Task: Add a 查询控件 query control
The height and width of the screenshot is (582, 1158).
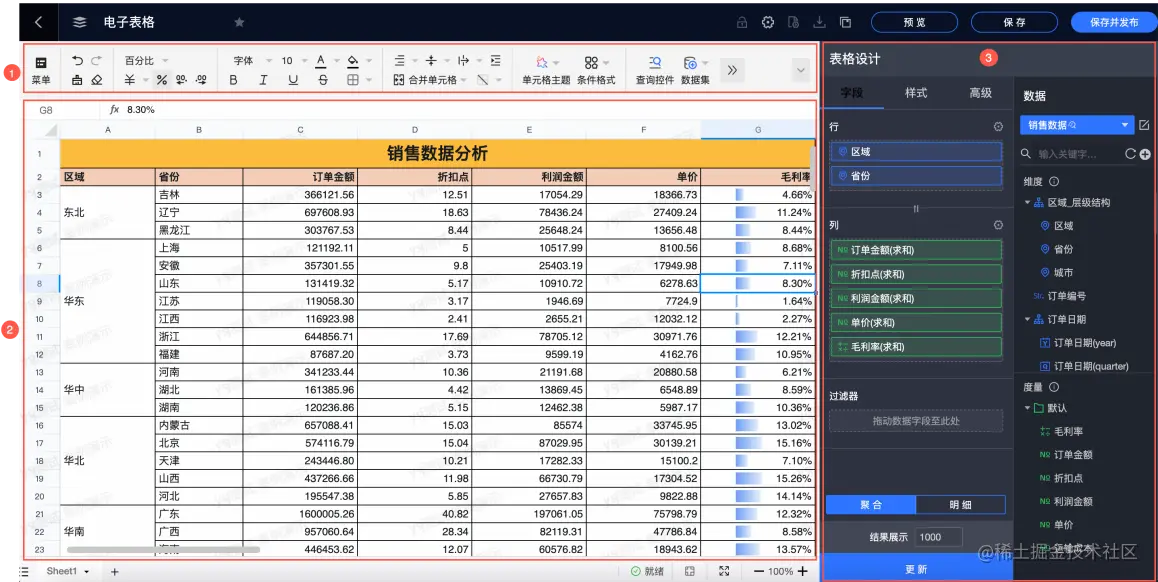Action: [655, 70]
